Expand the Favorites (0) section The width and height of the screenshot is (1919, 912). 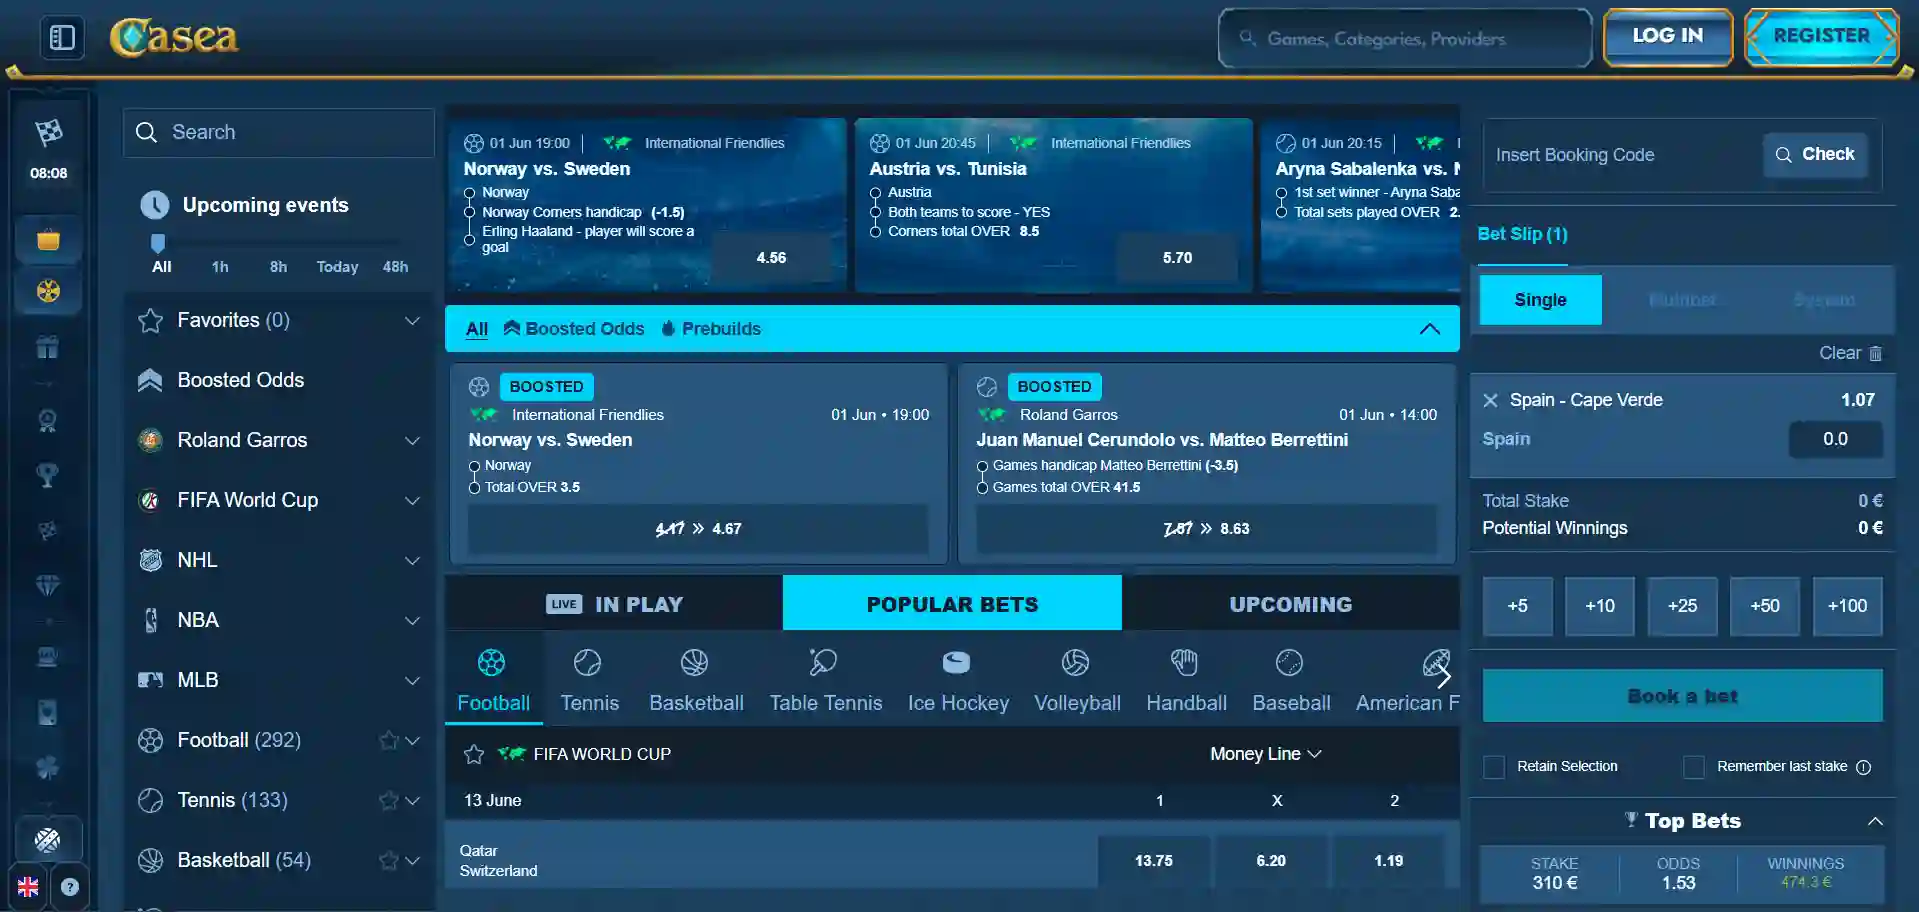coord(412,320)
